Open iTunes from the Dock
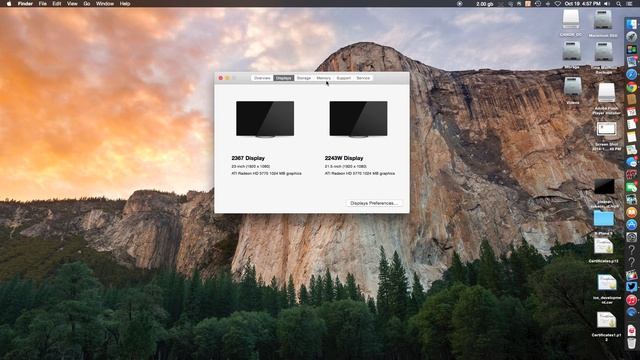640x360 pixels. point(631,299)
